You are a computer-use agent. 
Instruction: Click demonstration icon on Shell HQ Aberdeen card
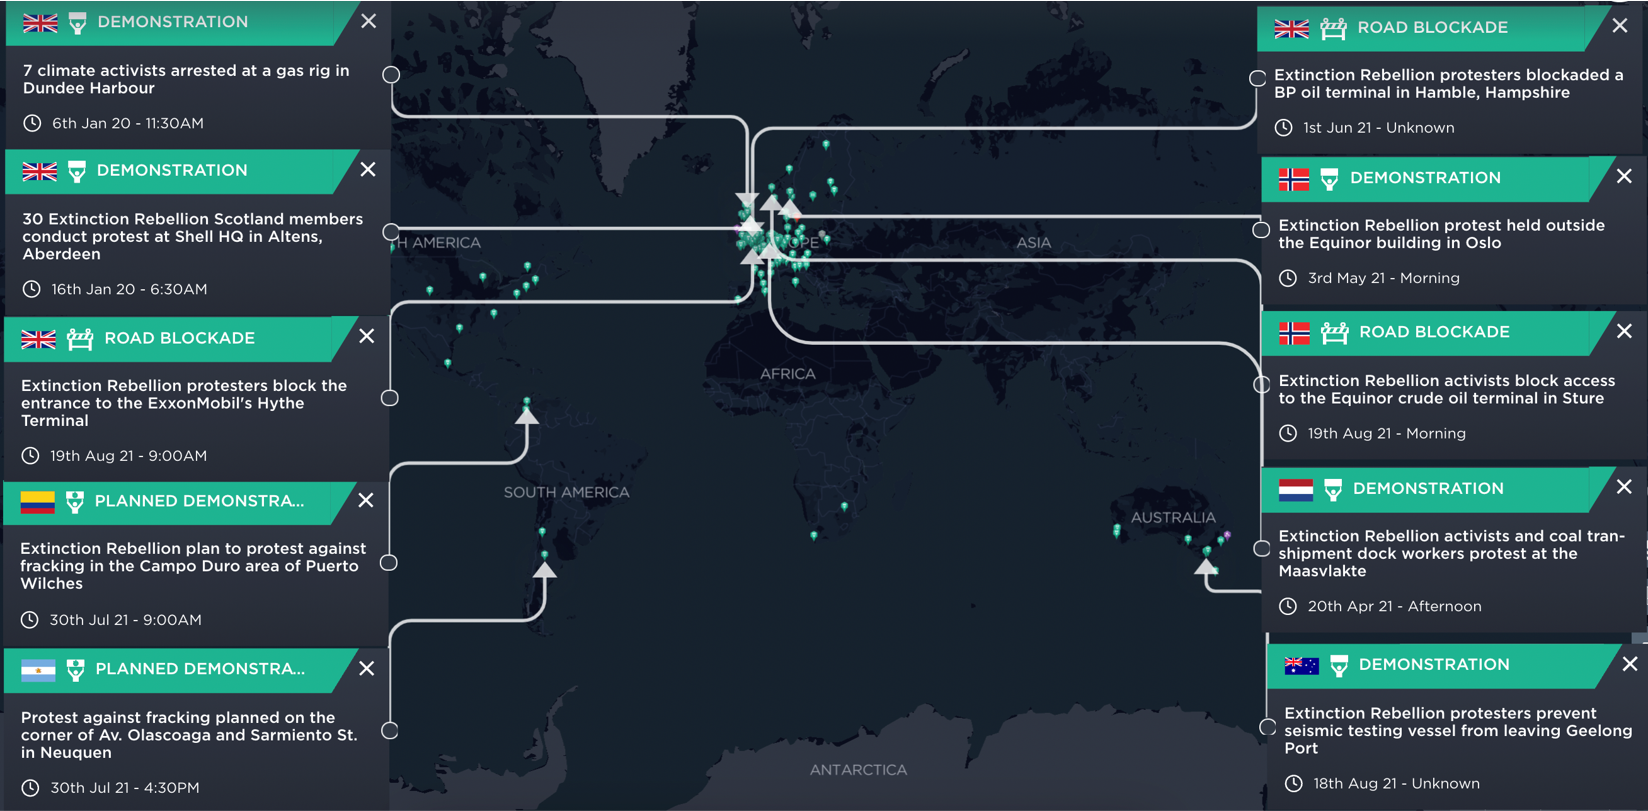click(77, 172)
